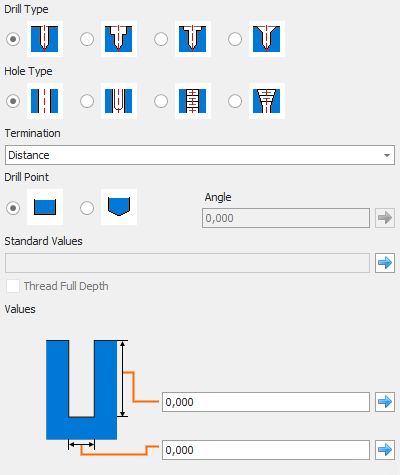Open the hole depth value arrow menu
This screenshot has height=475, width=400.
[385, 402]
